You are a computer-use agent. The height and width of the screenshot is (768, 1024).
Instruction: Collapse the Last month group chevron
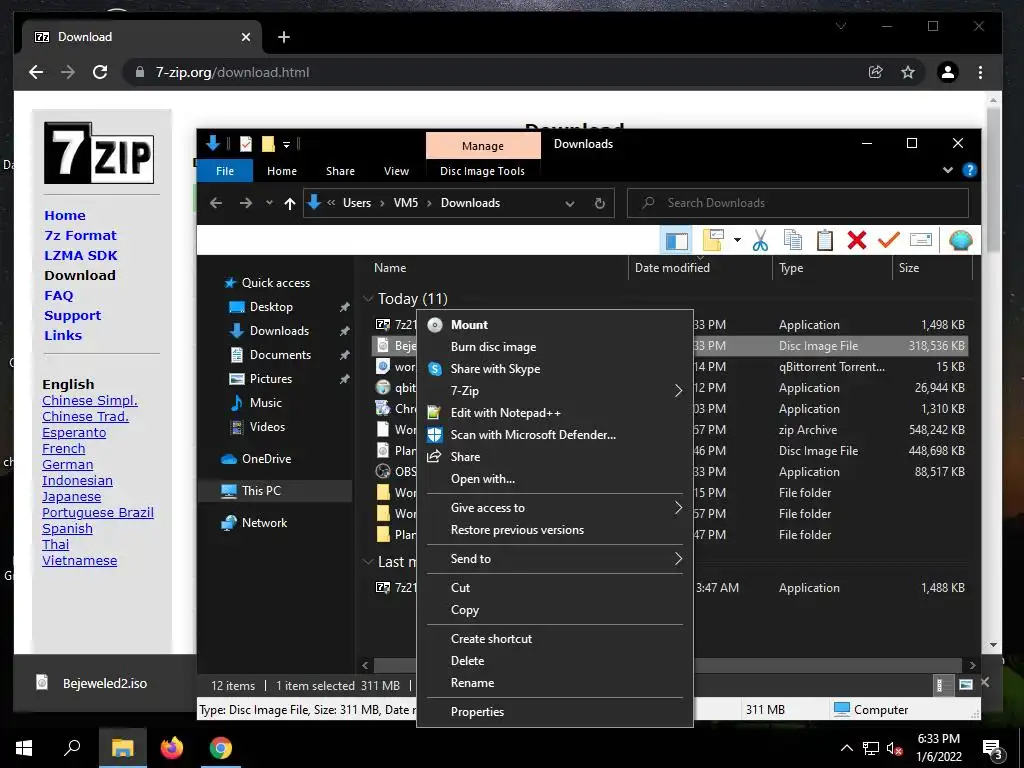pos(368,562)
